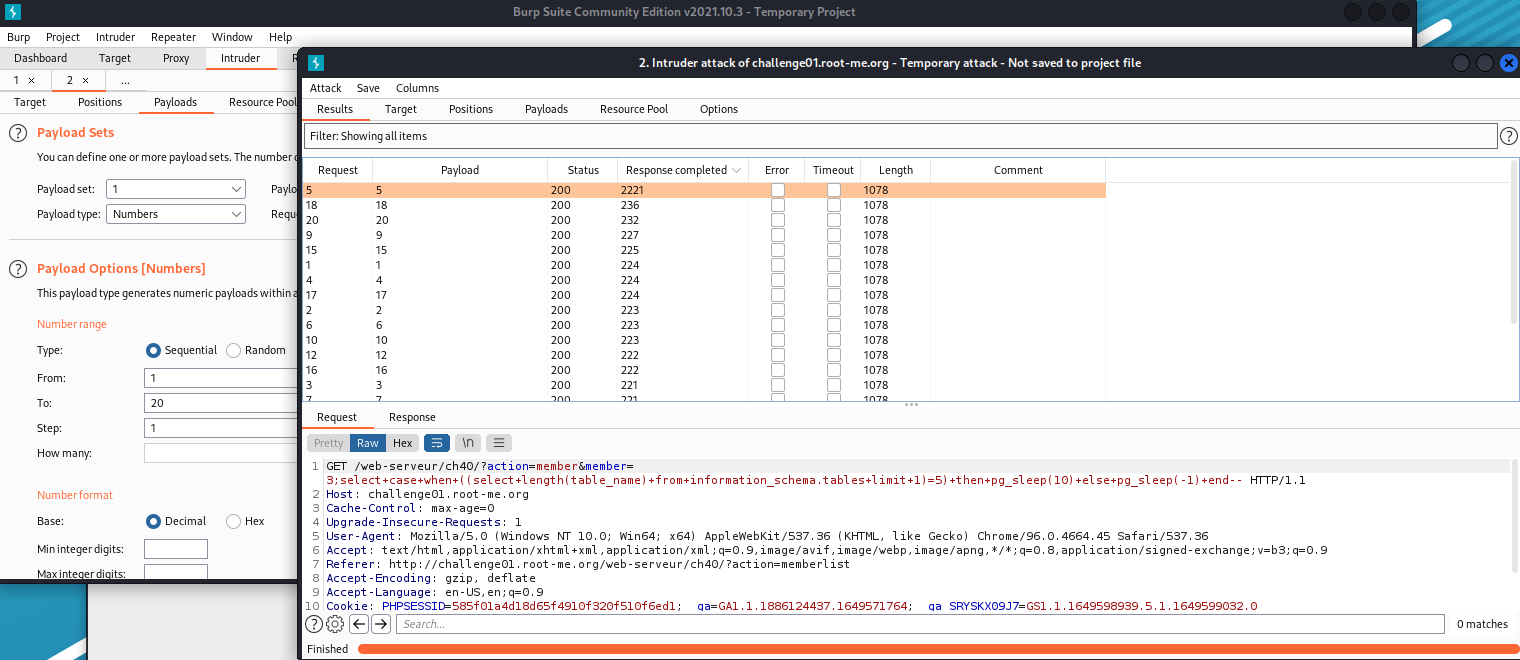Select the Sequential number type radio

153,351
